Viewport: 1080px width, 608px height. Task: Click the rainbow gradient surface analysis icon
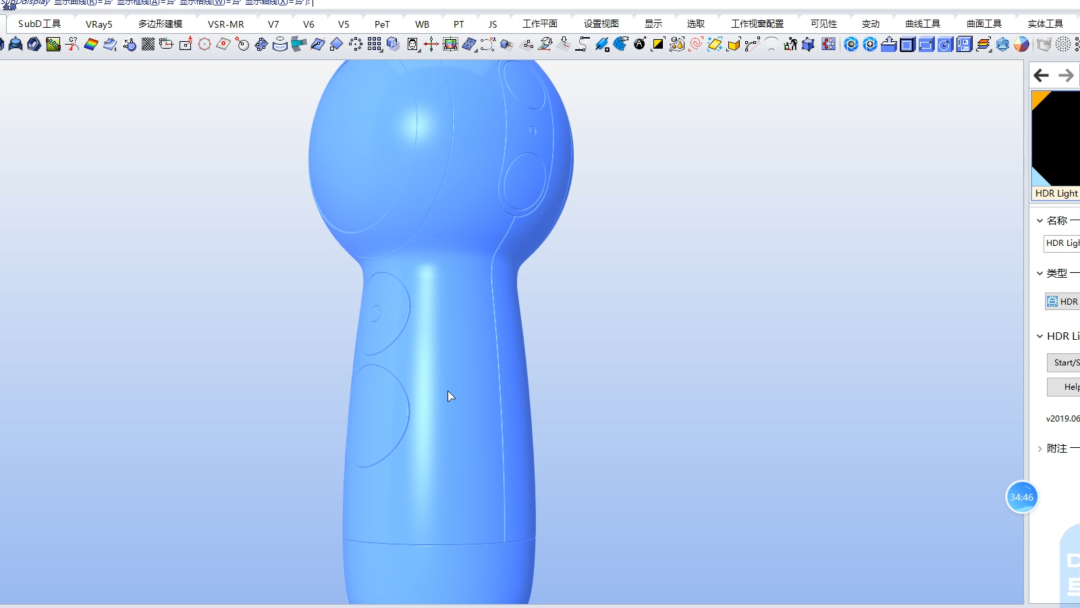pos(91,45)
